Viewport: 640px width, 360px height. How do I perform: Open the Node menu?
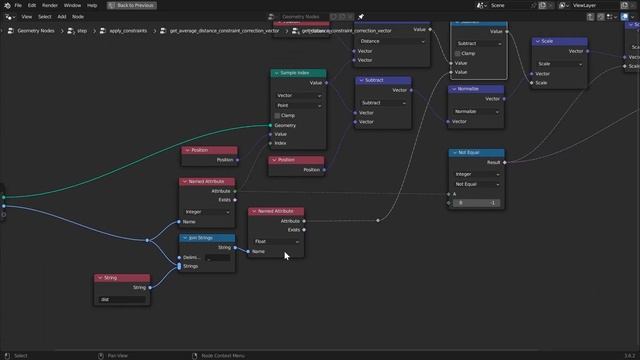78,17
